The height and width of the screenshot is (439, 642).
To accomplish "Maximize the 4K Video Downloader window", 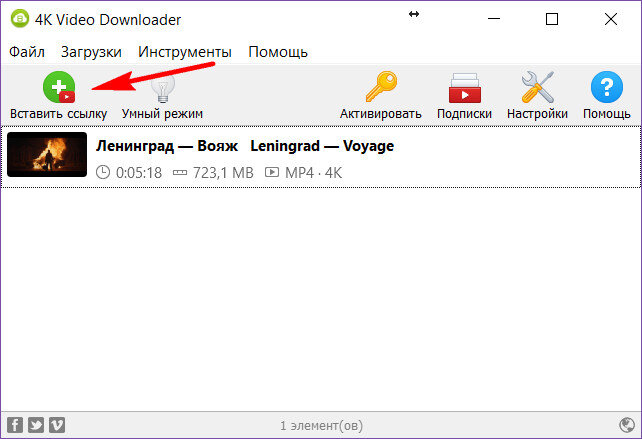I will click(x=552, y=19).
